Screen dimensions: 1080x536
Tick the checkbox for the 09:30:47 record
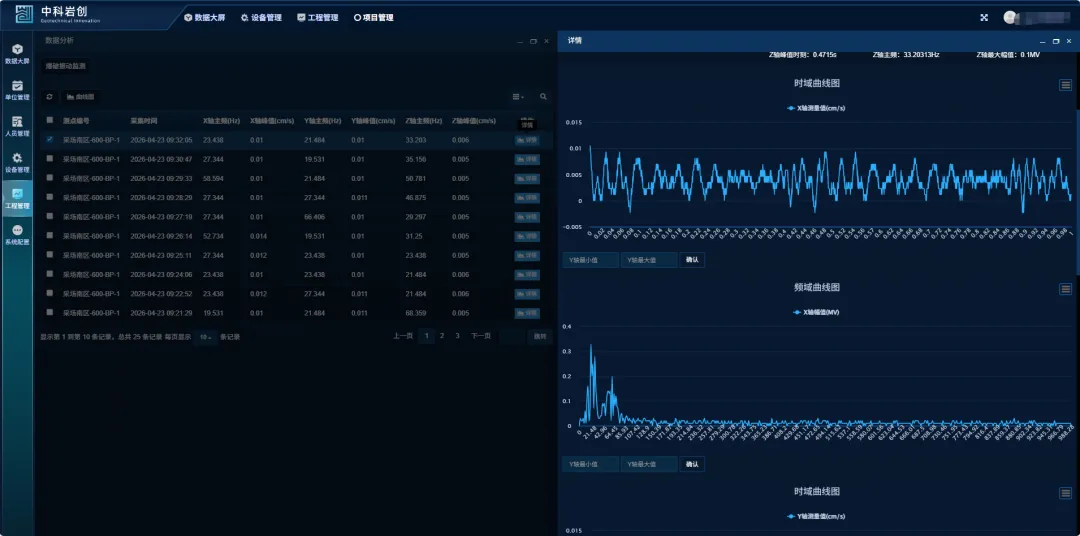[x=50, y=159]
